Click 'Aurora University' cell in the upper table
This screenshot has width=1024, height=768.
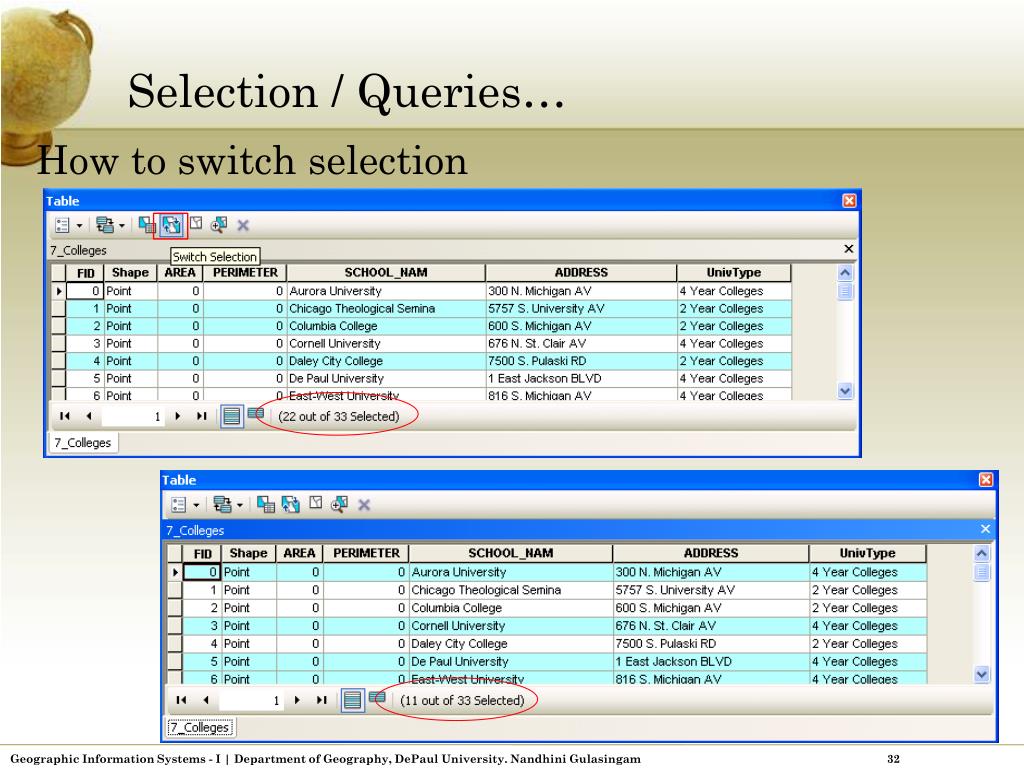[386, 291]
